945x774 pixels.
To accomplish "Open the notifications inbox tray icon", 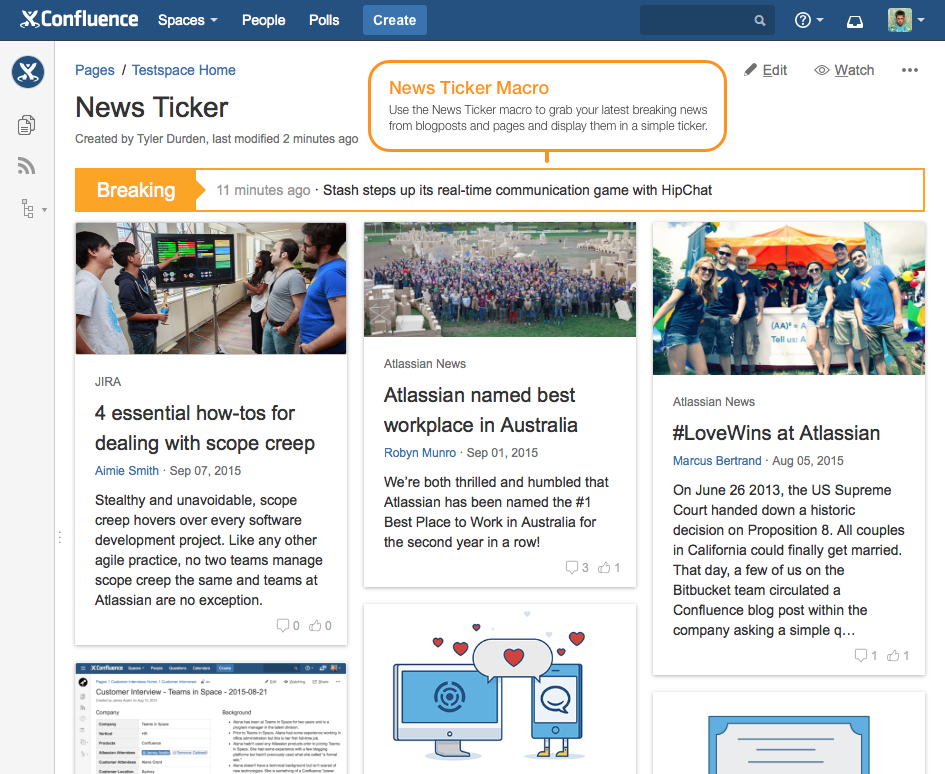I will [x=855, y=21].
